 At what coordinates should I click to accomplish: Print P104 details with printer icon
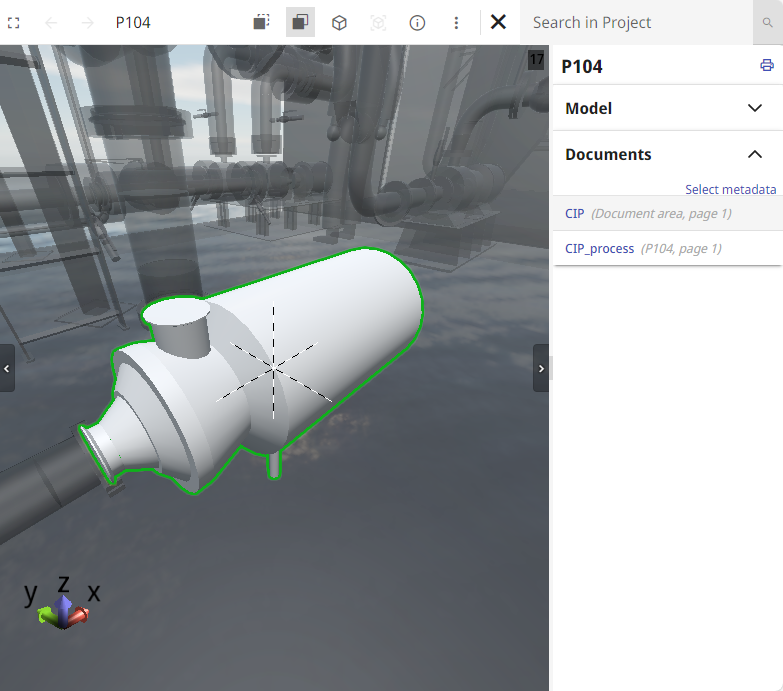767,66
